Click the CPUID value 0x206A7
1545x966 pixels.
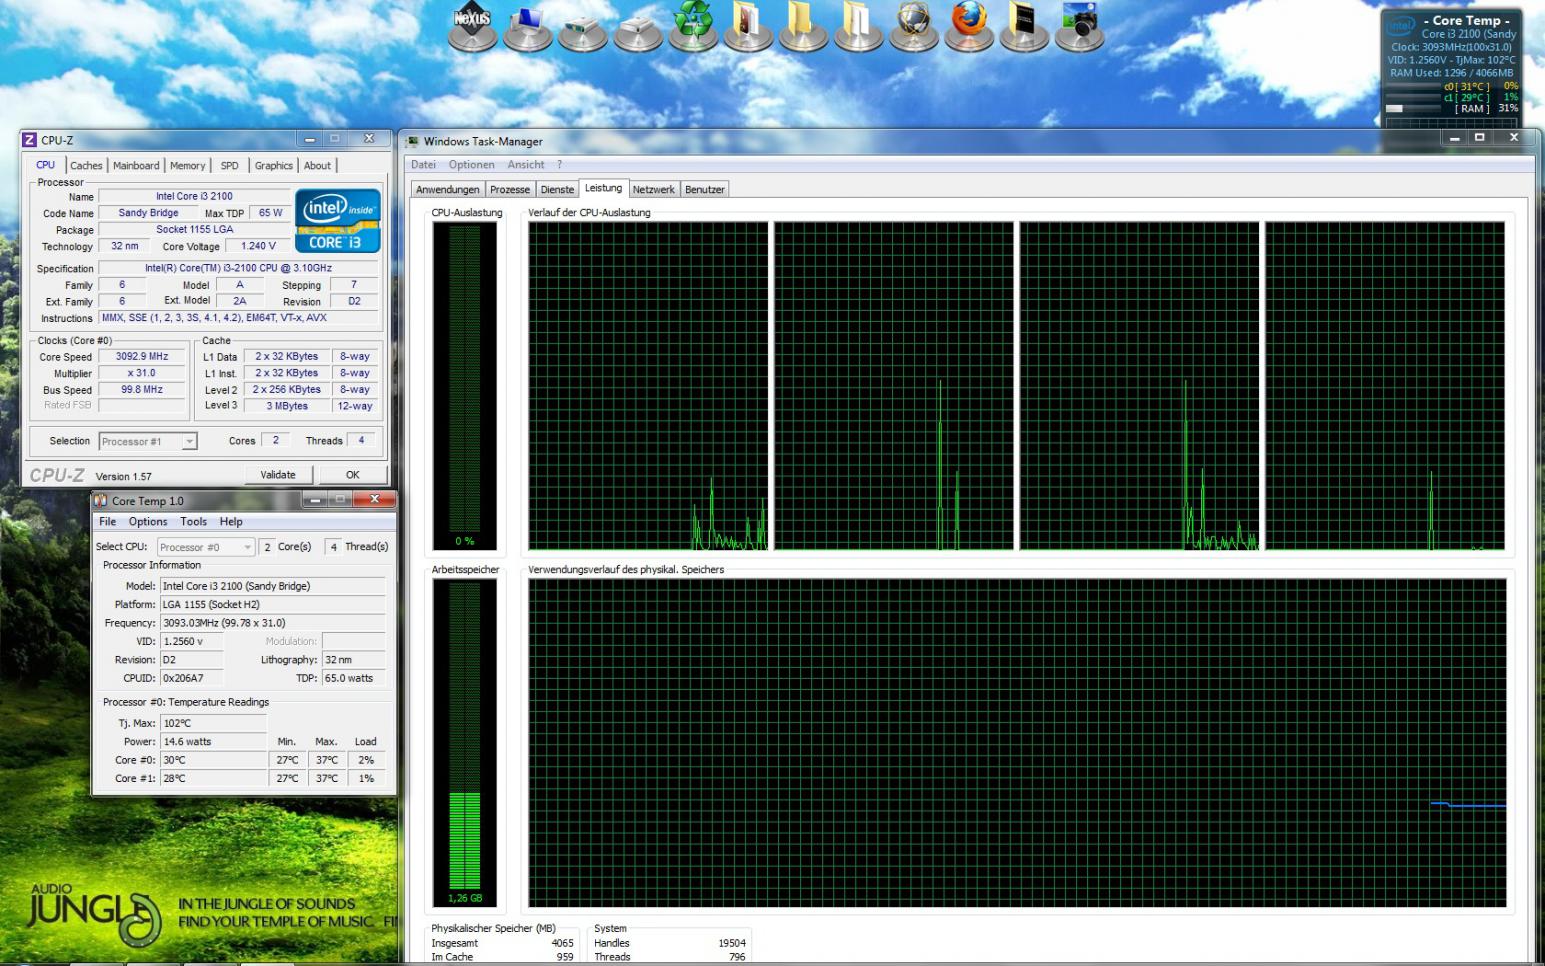[191, 678]
